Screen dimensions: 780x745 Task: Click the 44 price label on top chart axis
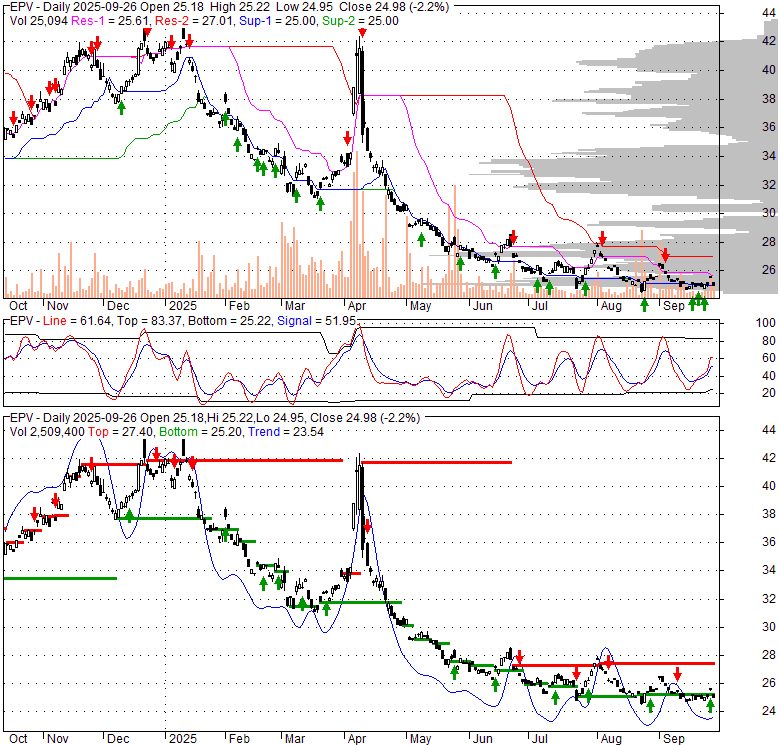(x=769, y=13)
